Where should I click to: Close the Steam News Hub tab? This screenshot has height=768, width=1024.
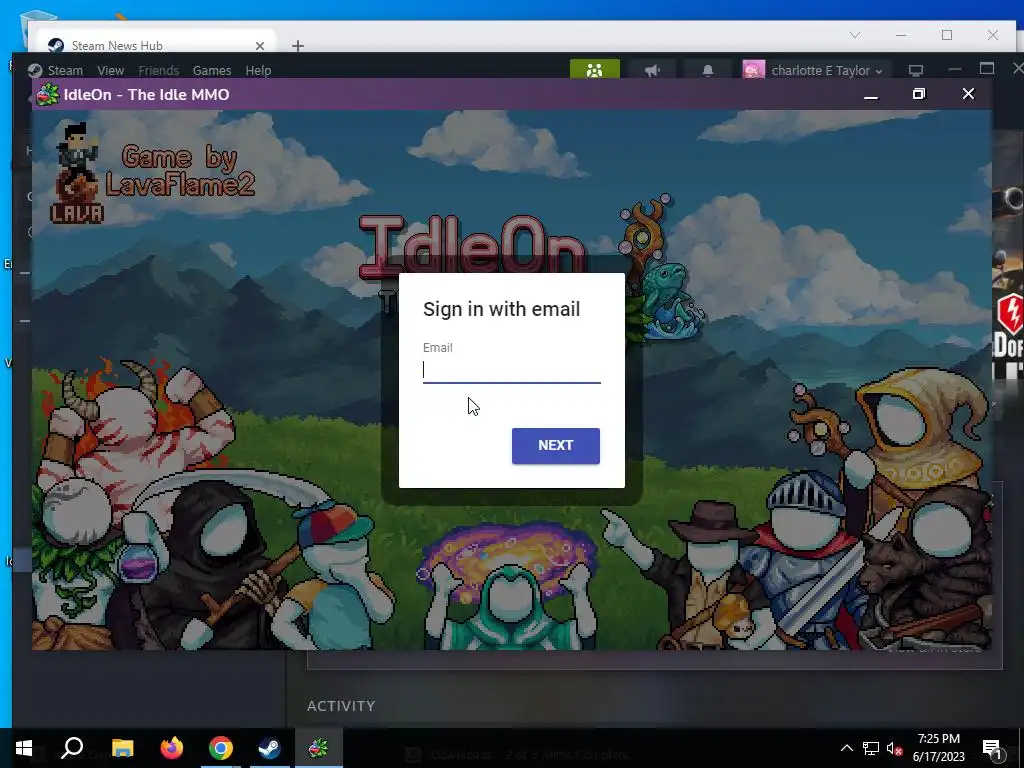pos(260,46)
